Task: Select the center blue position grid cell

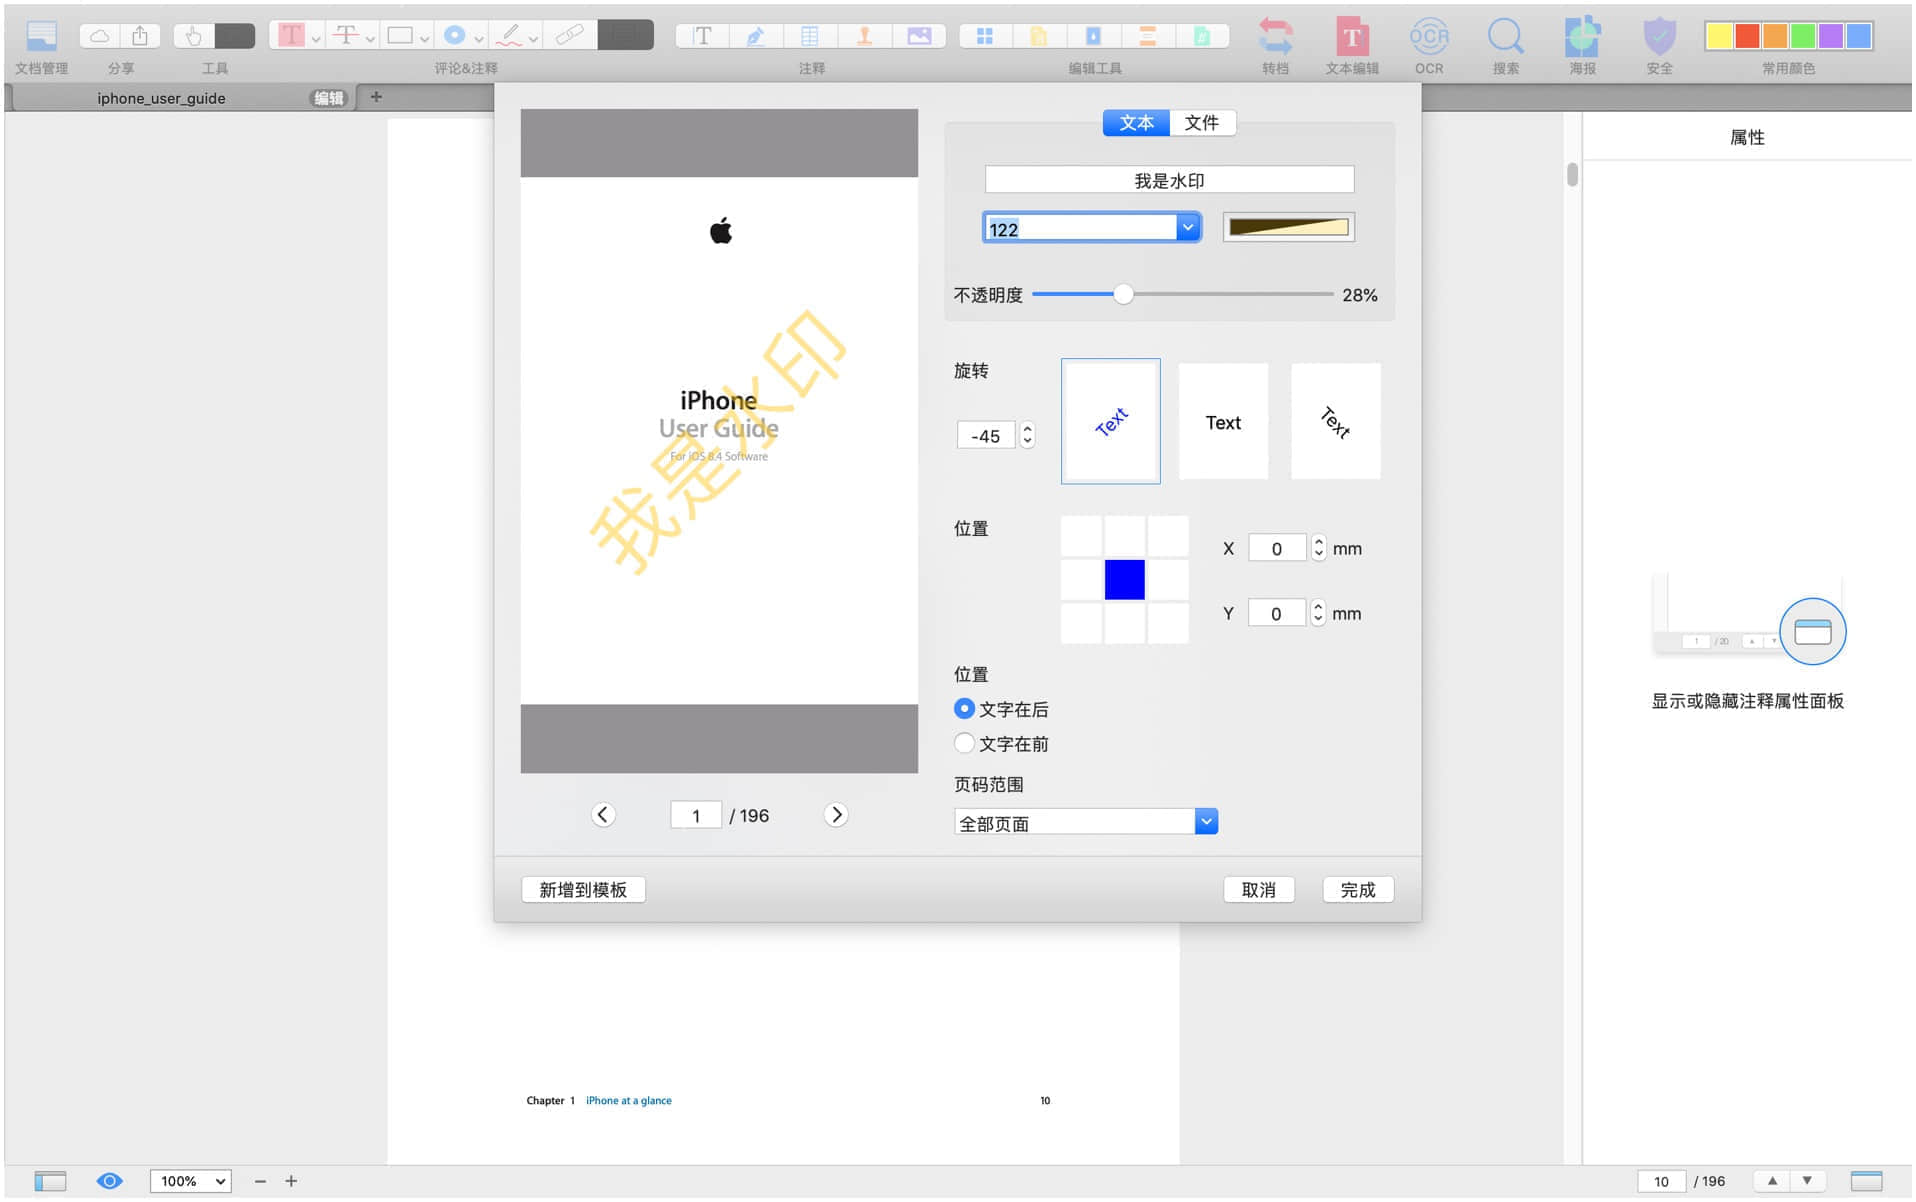Action: 1124,579
